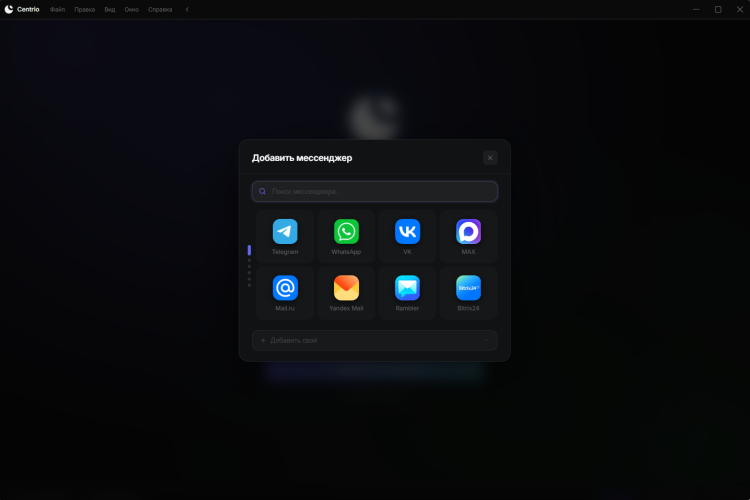Click the Rambler label text
750x500 pixels.
click(x=408, y=309)
